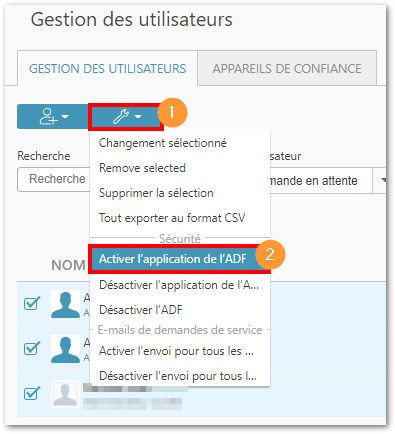This screenshot has height=434, width=395.
Task: Select the second user's blue avatar icon
Action: [65, 349]
